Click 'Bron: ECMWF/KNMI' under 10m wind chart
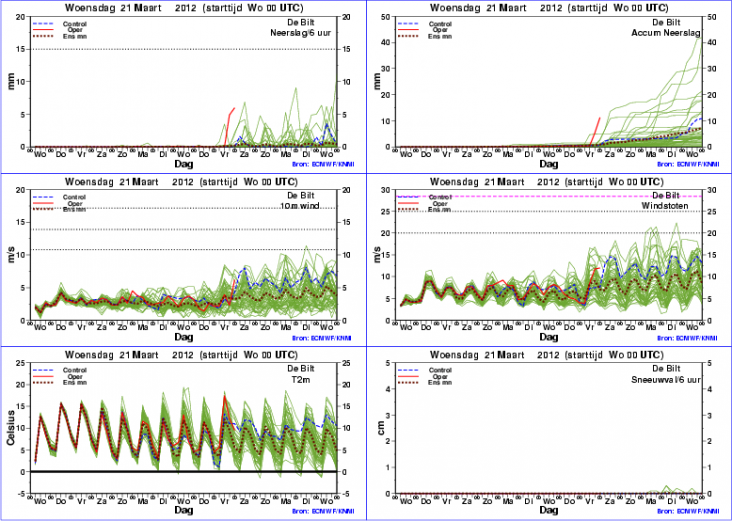 pyautogui.click(x=322, y=338)
